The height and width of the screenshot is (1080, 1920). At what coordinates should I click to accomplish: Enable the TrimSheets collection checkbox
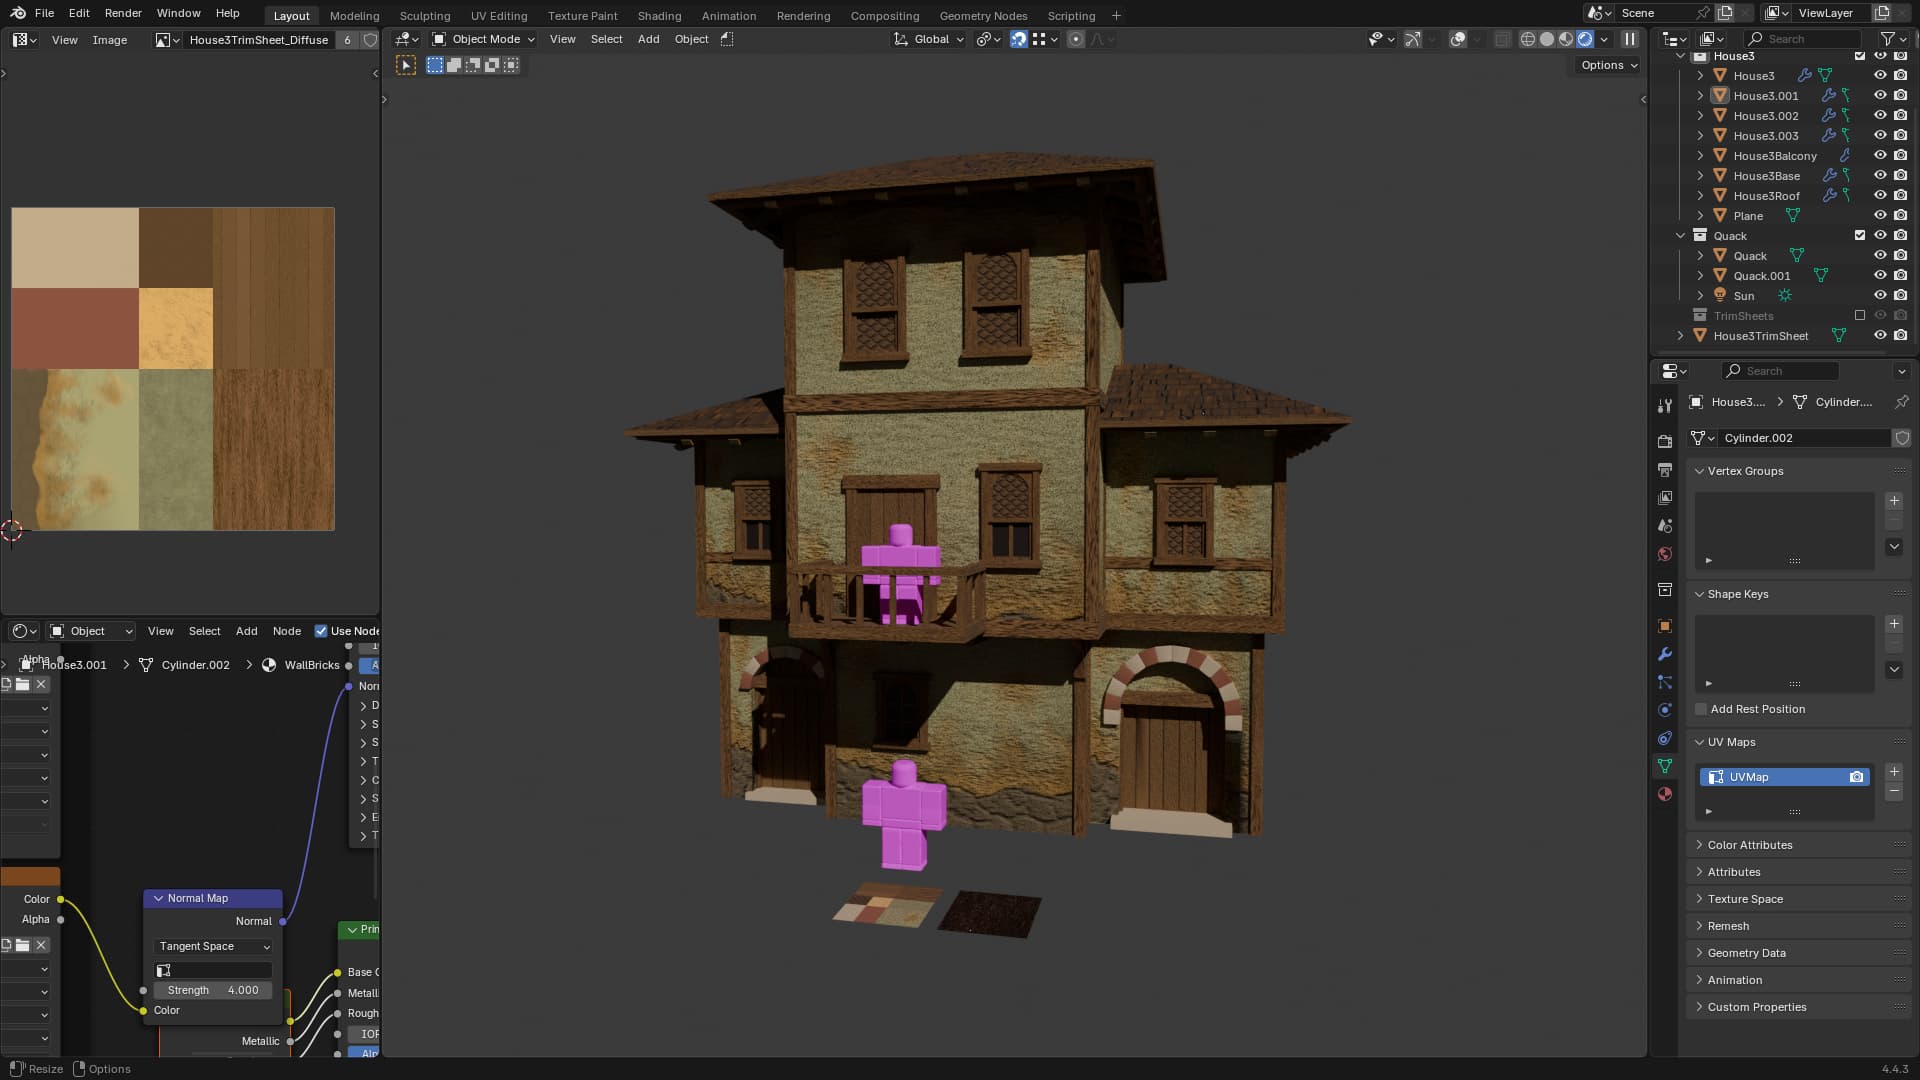click(1860, 316)
